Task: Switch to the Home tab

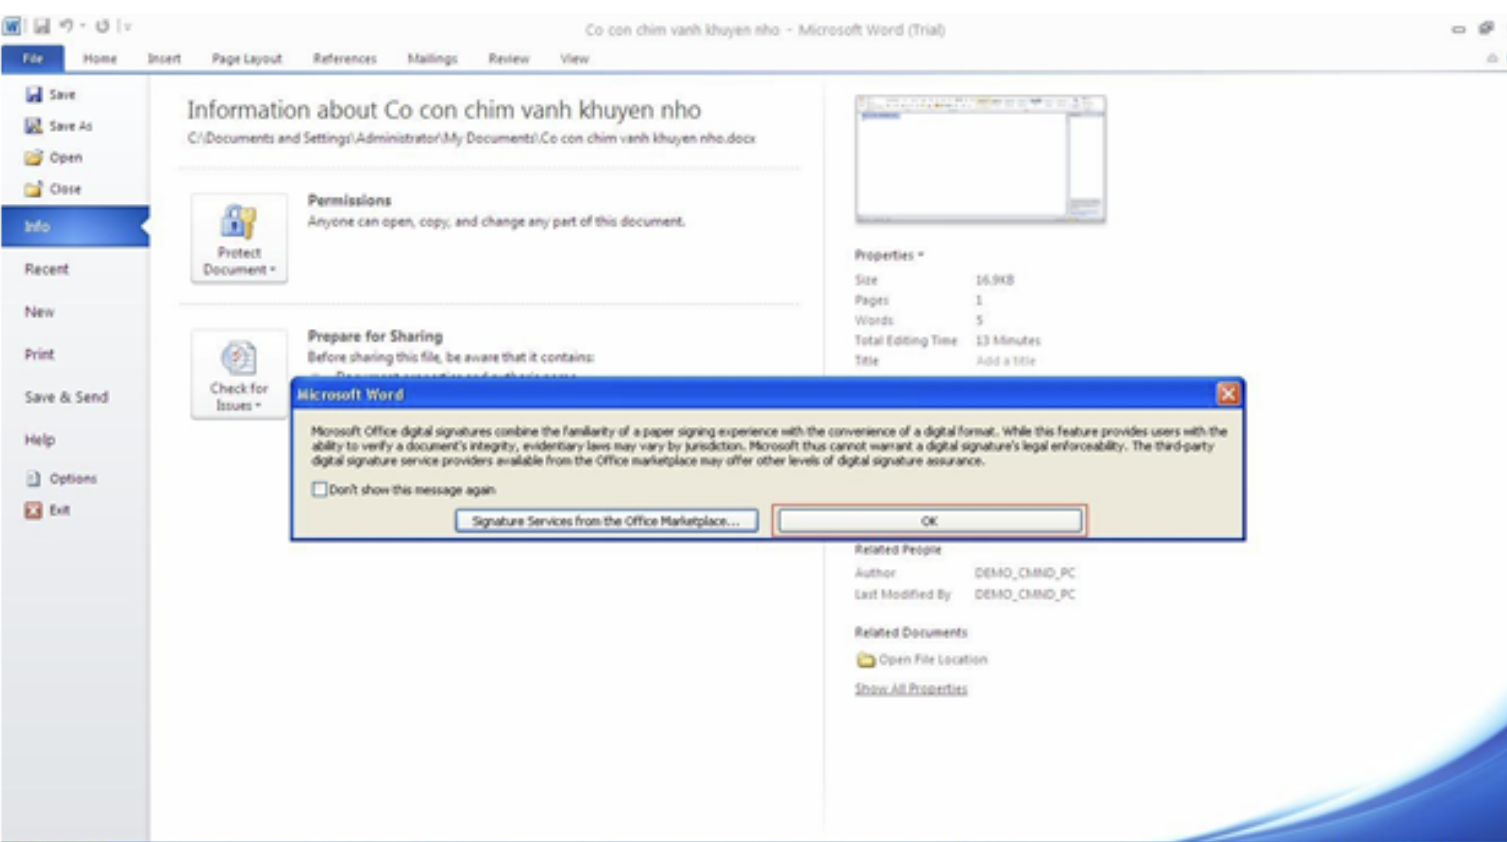Action: pos(100,59)
